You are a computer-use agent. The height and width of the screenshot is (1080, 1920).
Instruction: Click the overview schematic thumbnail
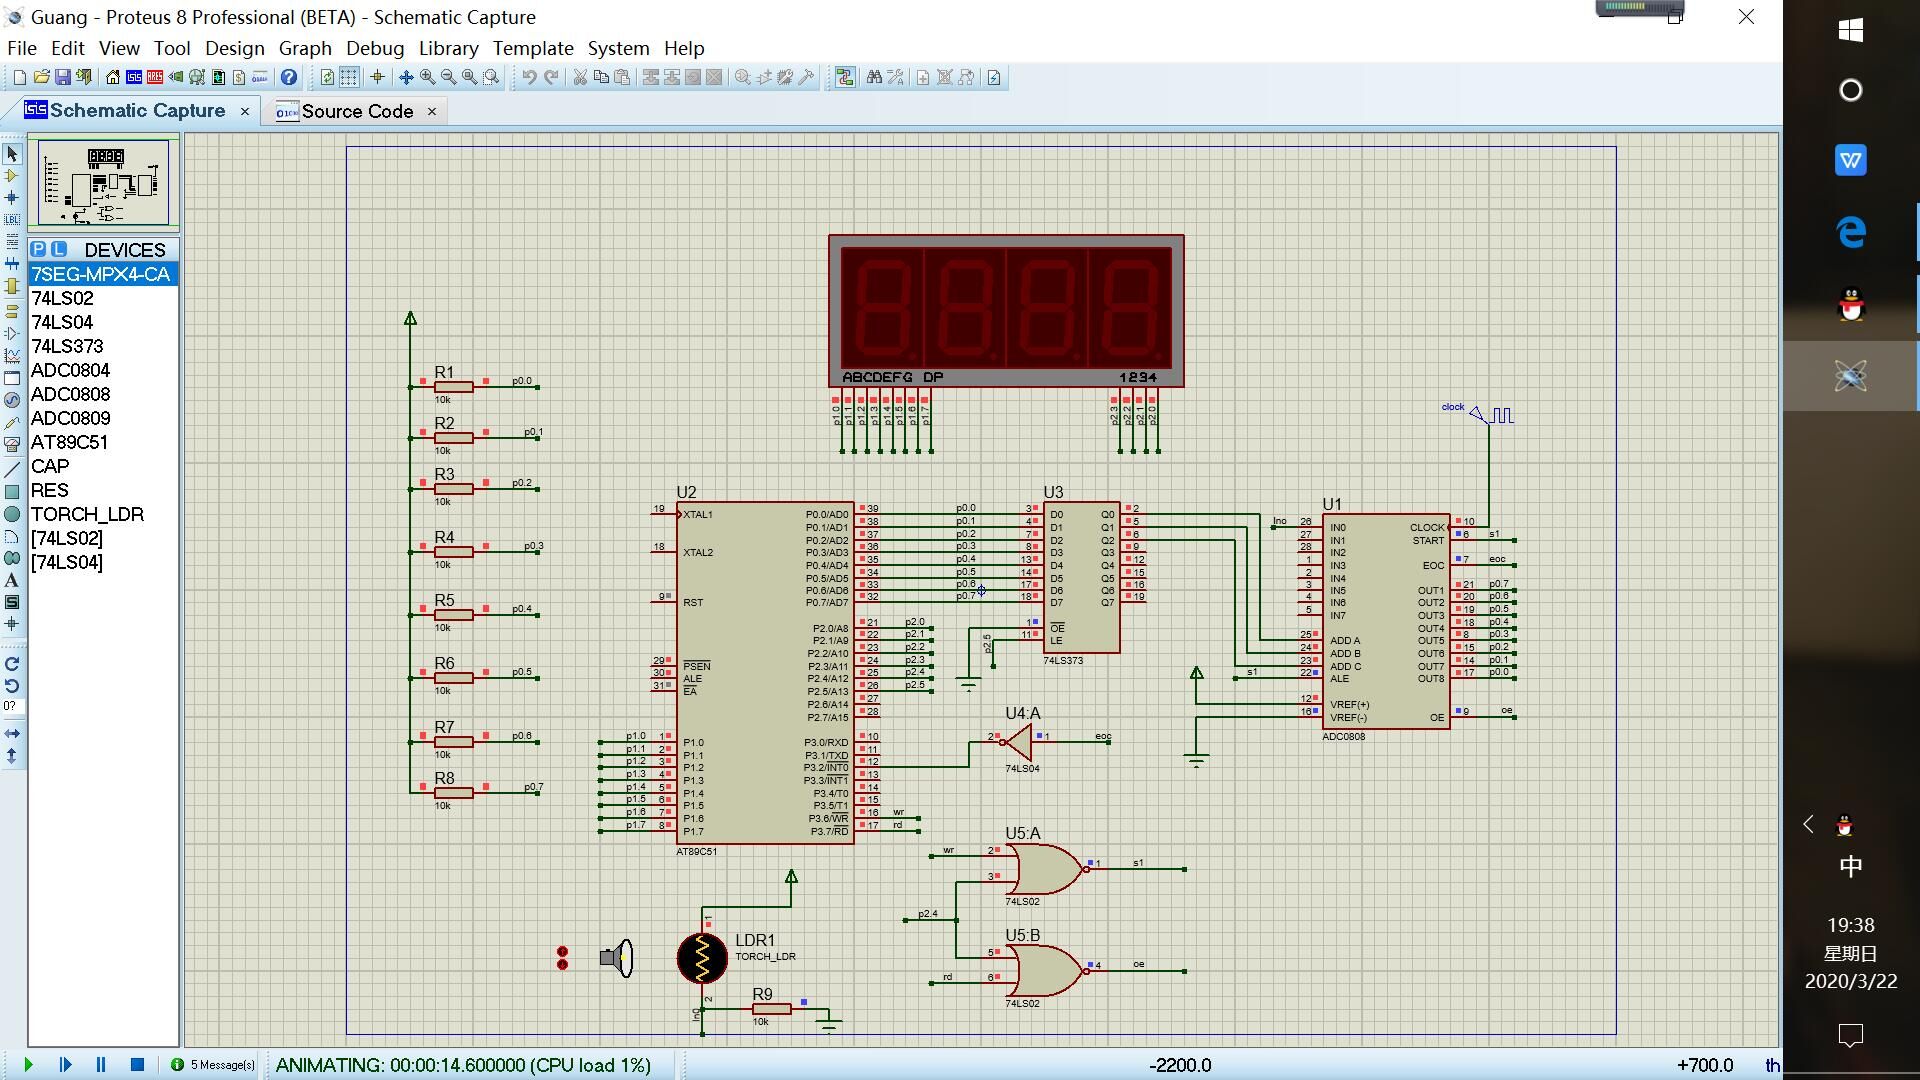tap(104, 183)
